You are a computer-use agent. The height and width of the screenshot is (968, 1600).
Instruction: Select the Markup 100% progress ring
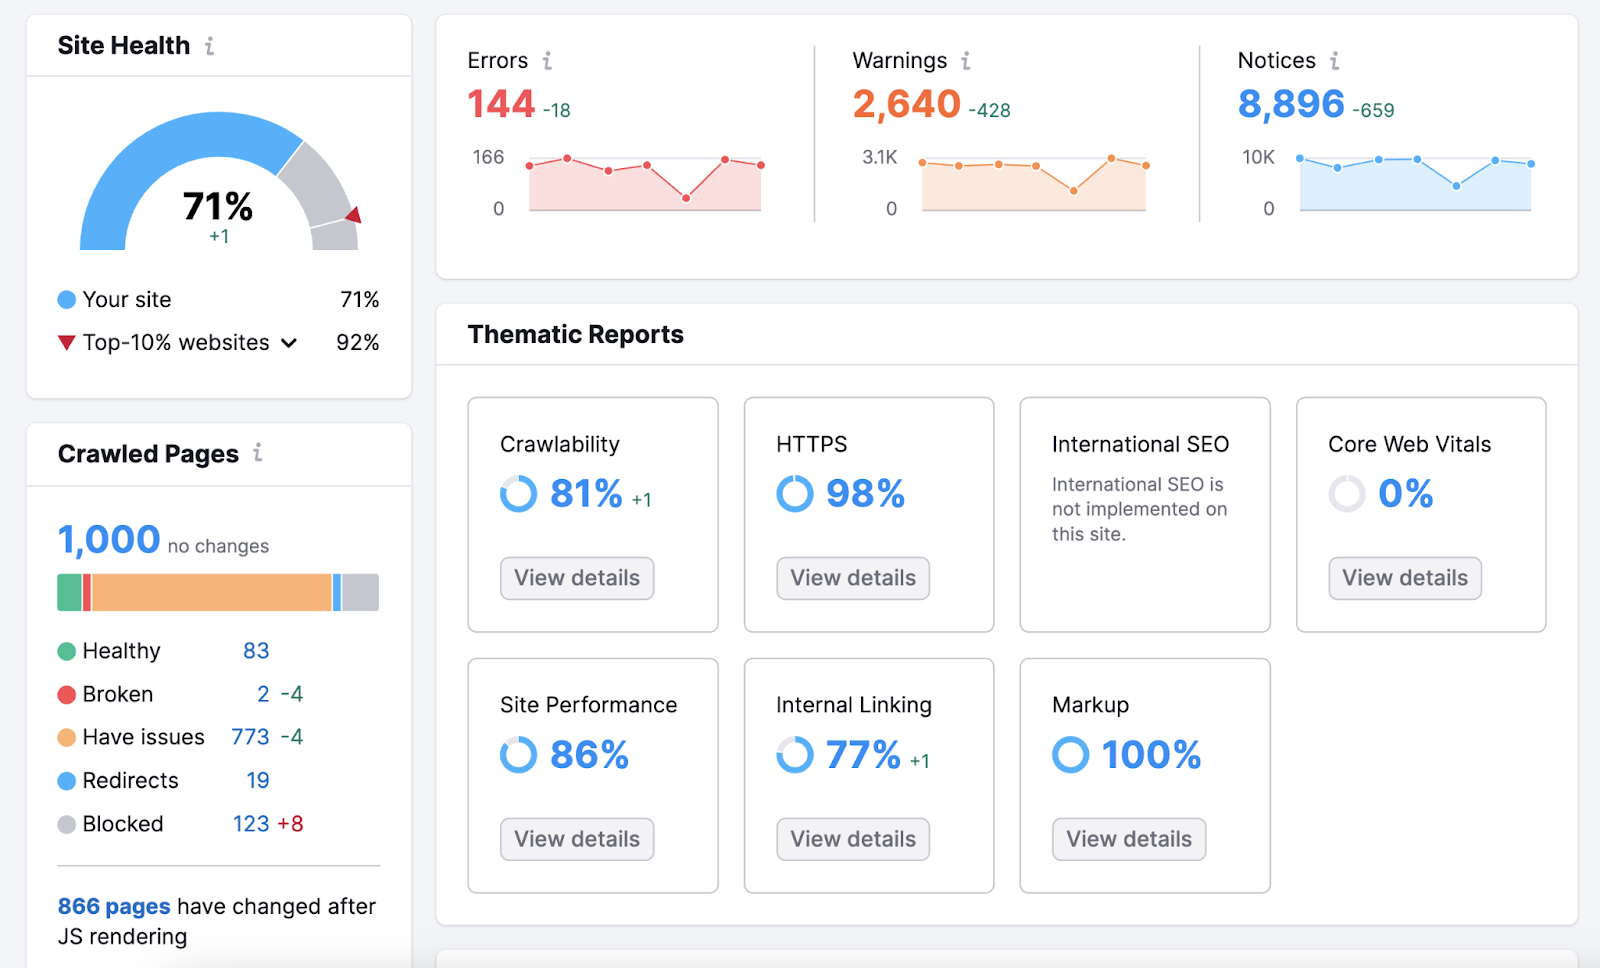[1069, 755]
